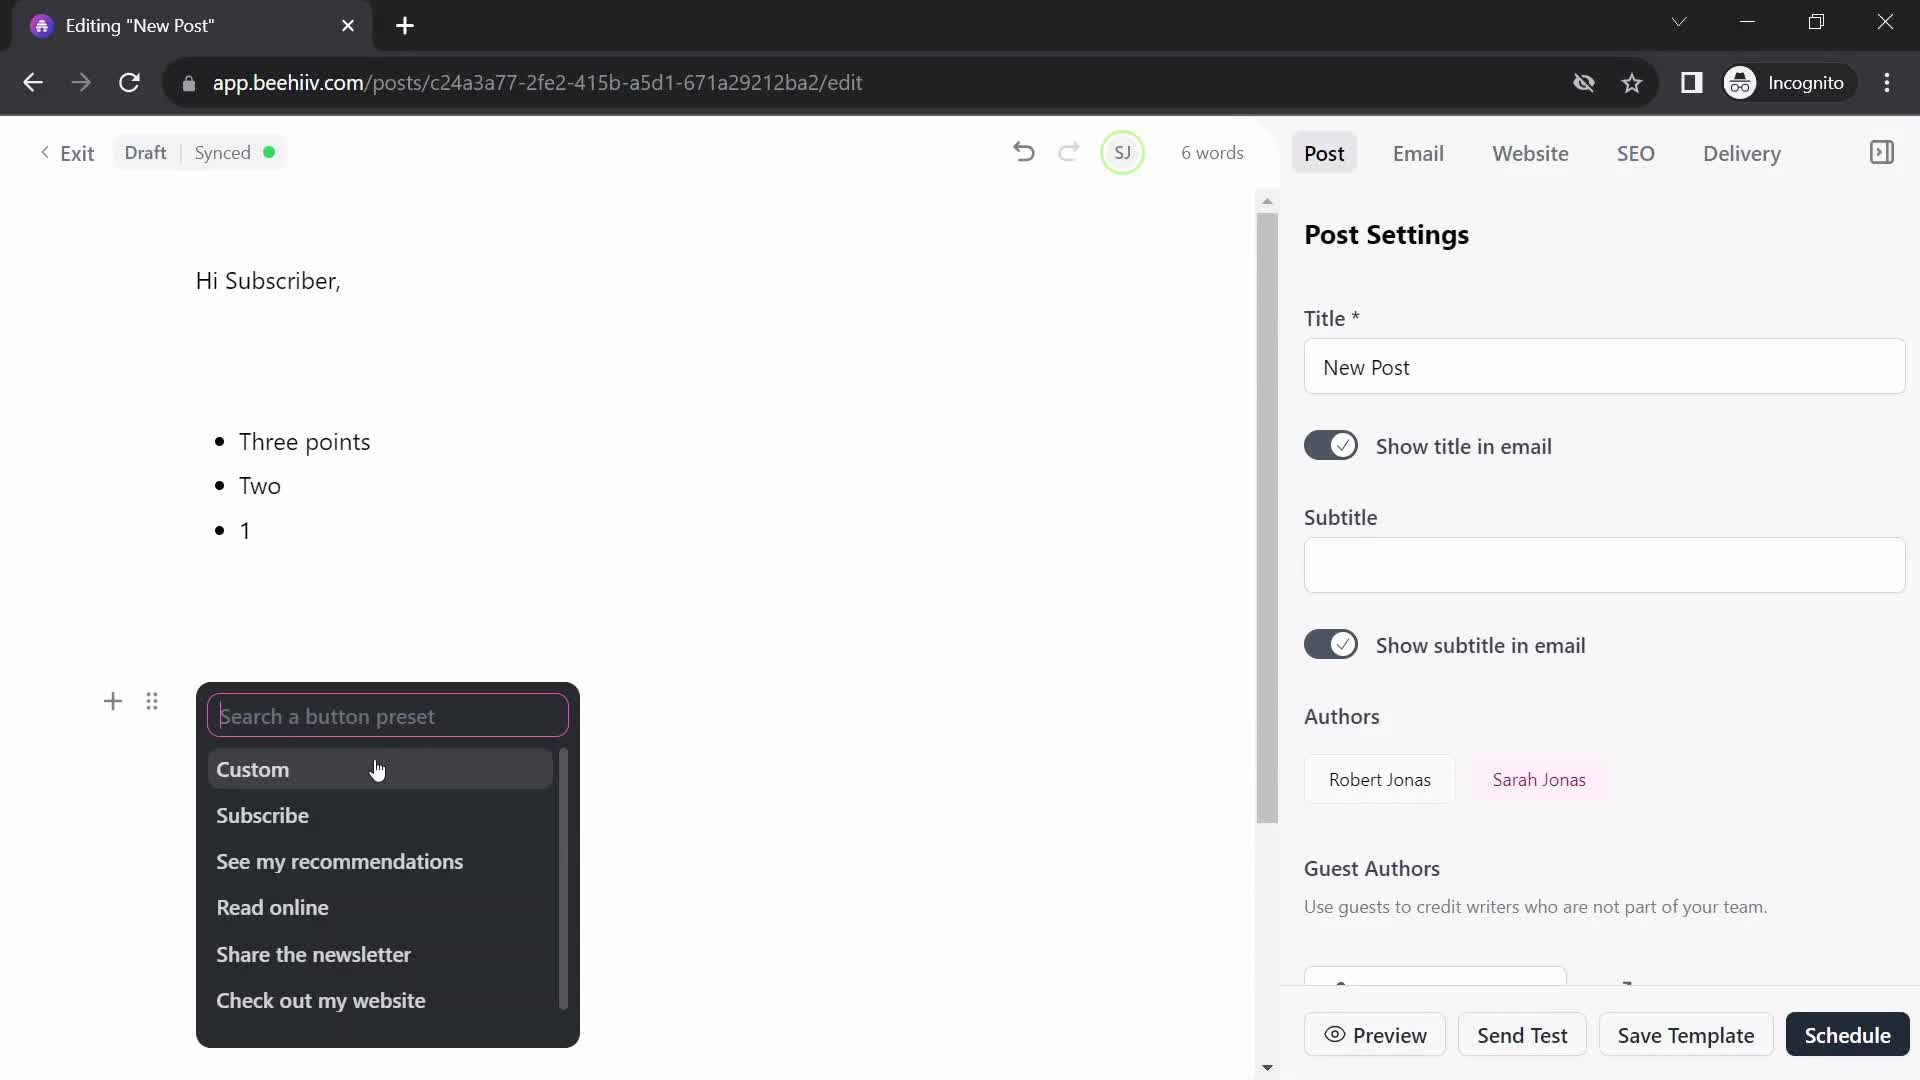Switch to SEO tab in post settings
Viewport: 1920px width, 1080px height.
(1635, 153)
